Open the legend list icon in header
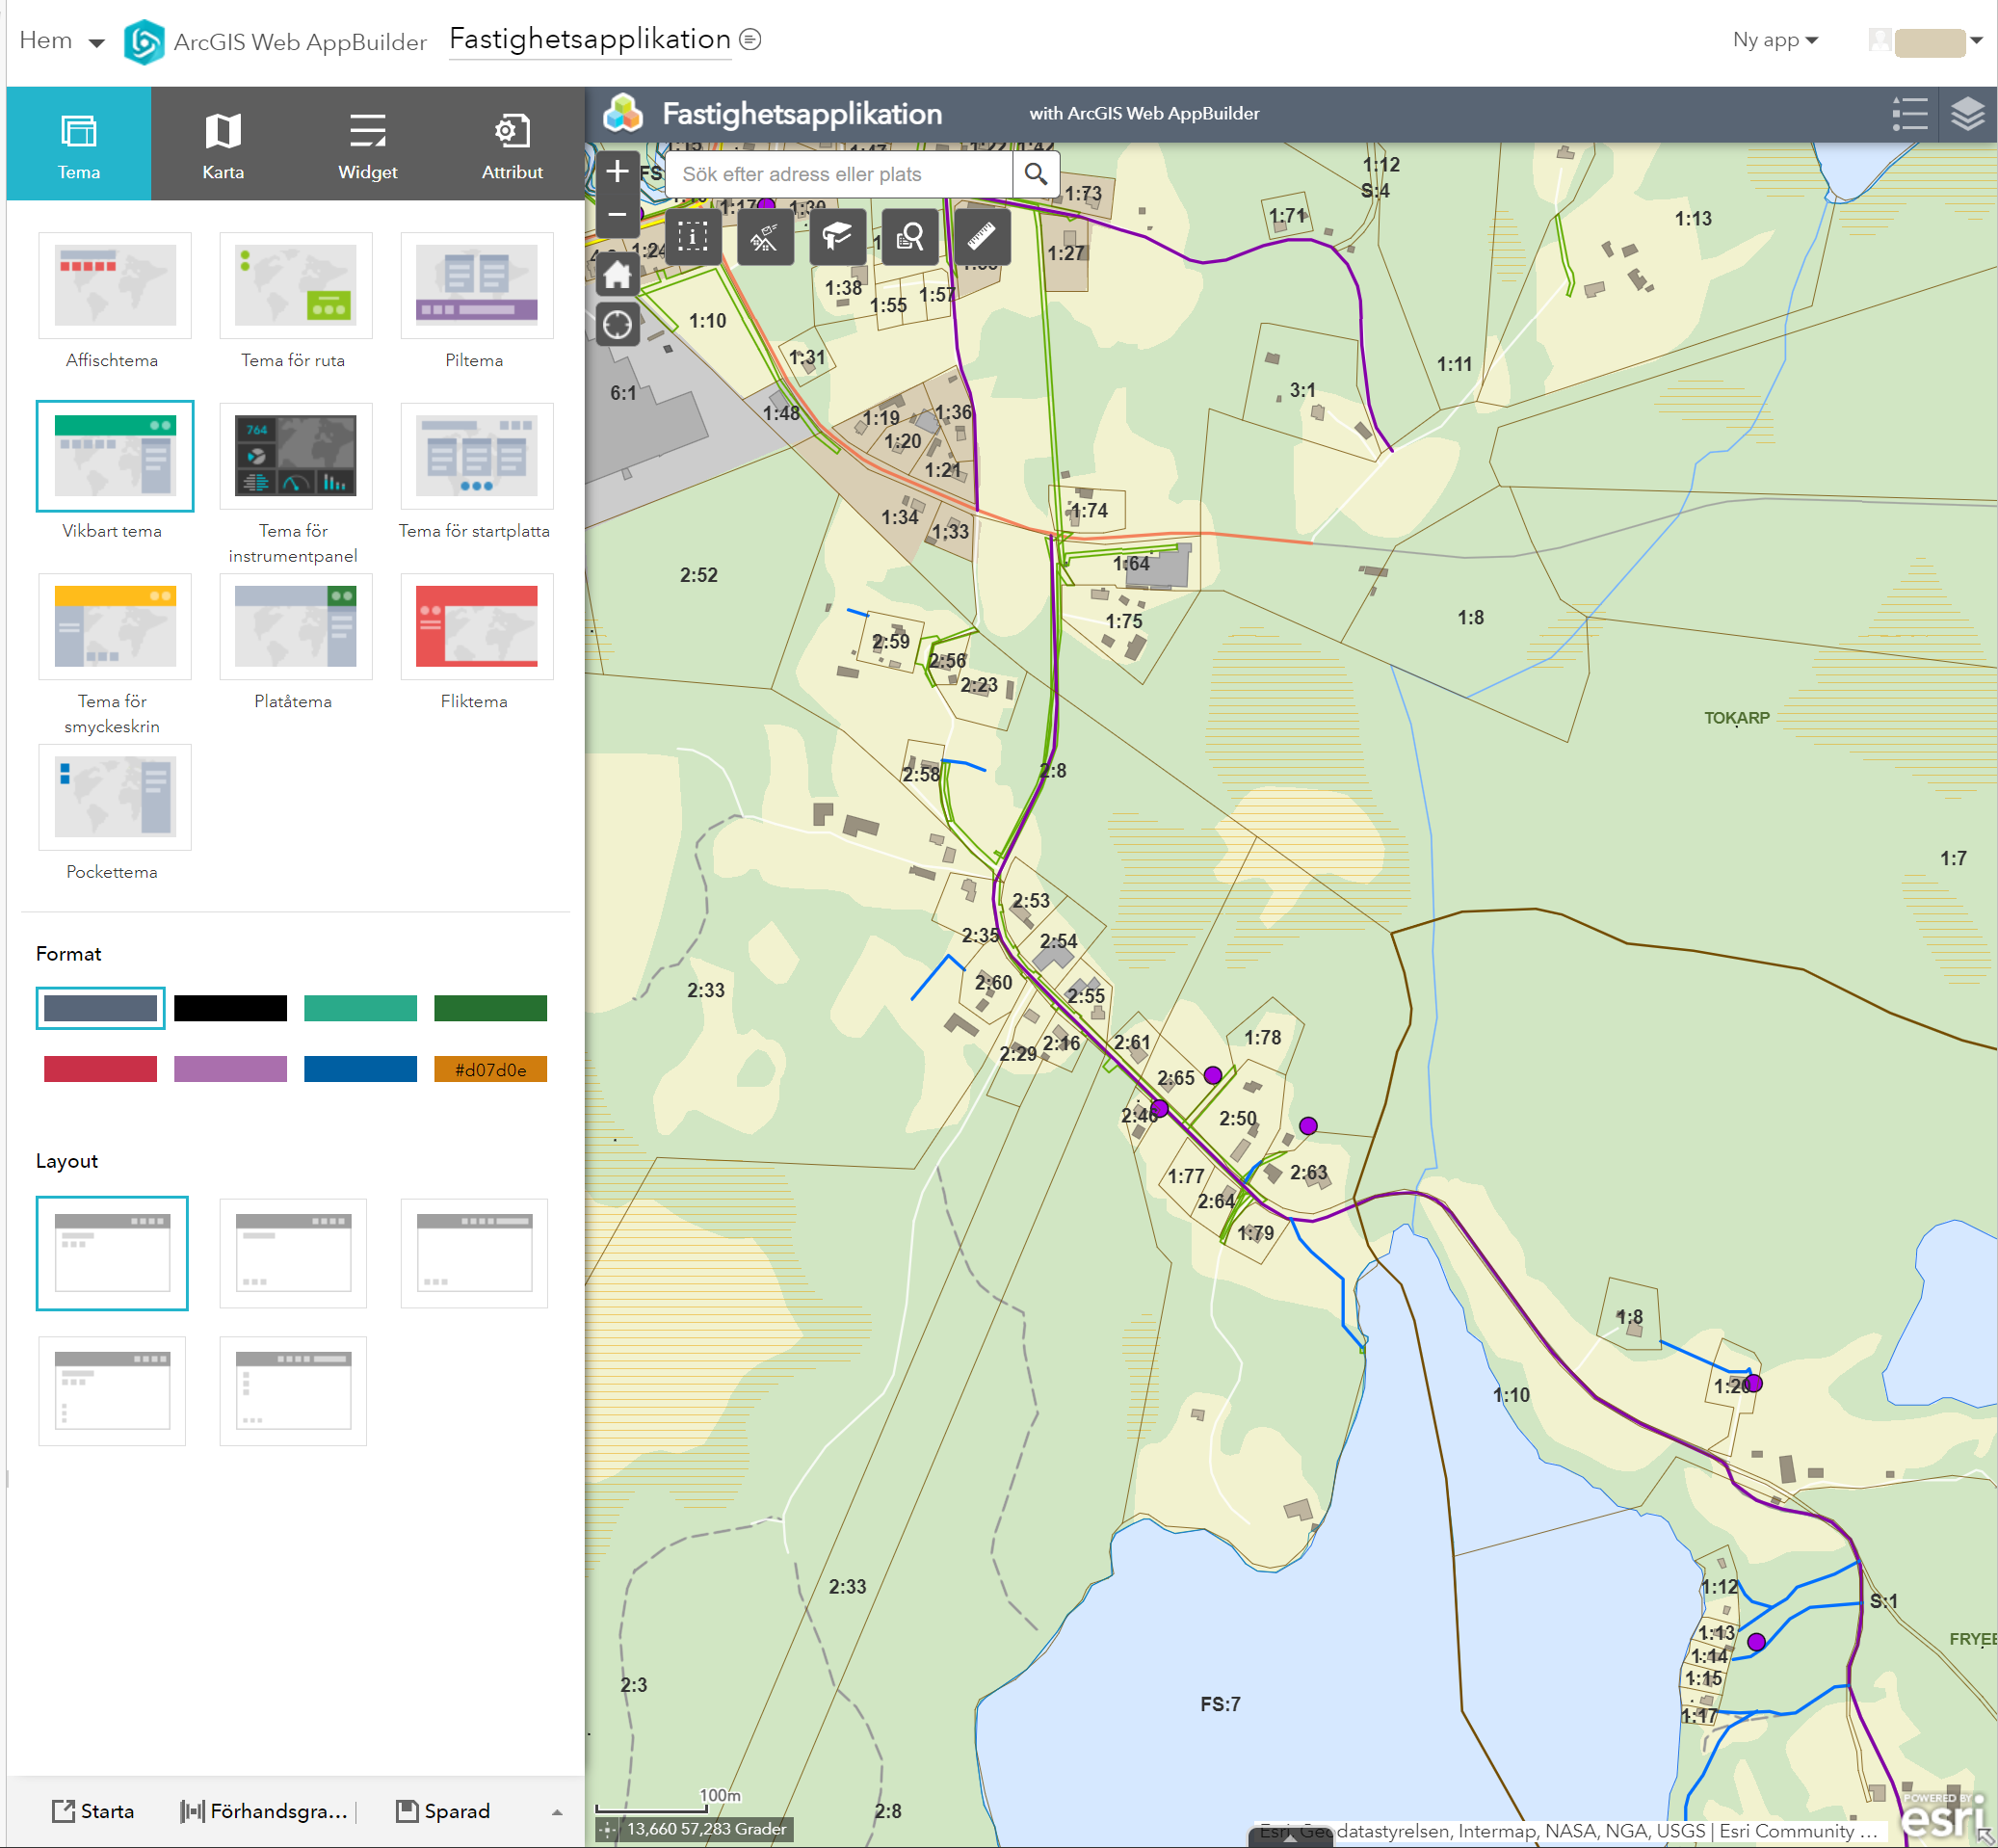The height and width of the screenshot is (1848, 1998). (1909, 114)
